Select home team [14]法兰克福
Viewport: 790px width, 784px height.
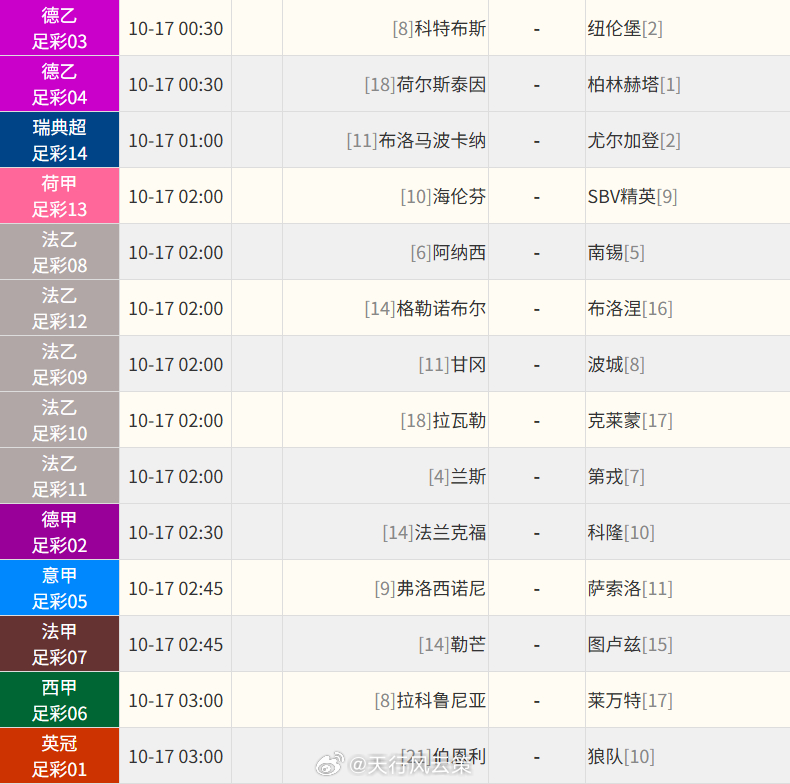(x=434, y=532)
